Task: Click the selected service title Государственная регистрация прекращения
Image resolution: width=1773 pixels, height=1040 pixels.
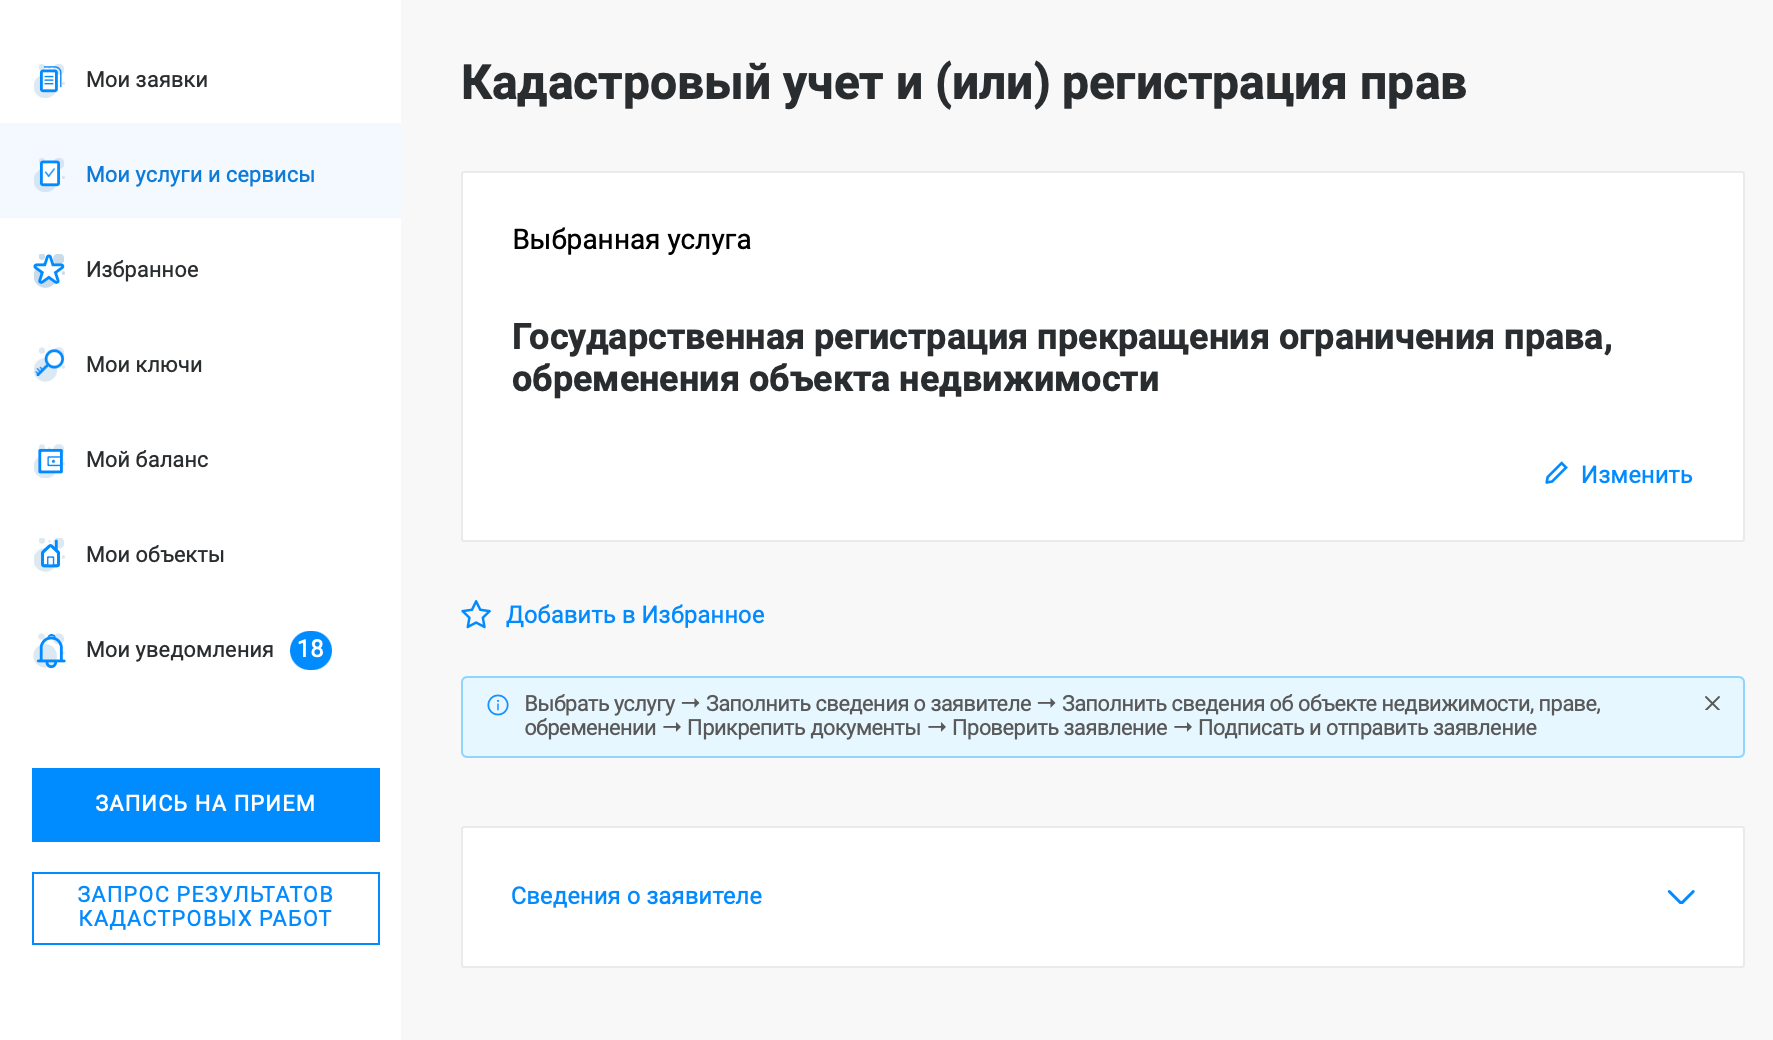Action: (1062, 358)
